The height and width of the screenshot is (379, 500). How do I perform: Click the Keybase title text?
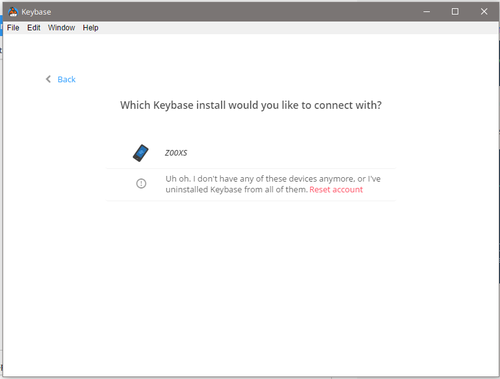tap(36, 12)
